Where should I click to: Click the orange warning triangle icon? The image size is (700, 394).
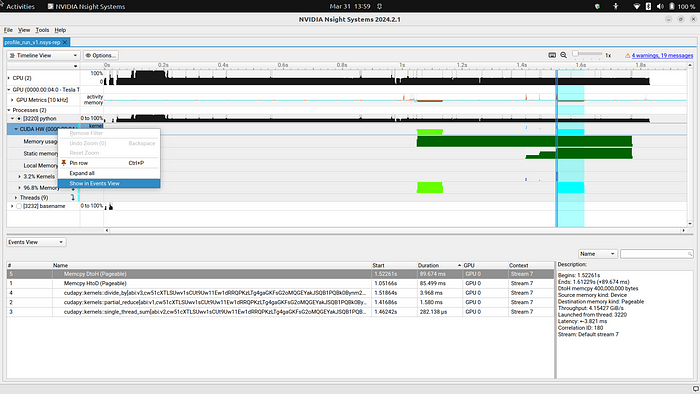[x=627, y=55]
